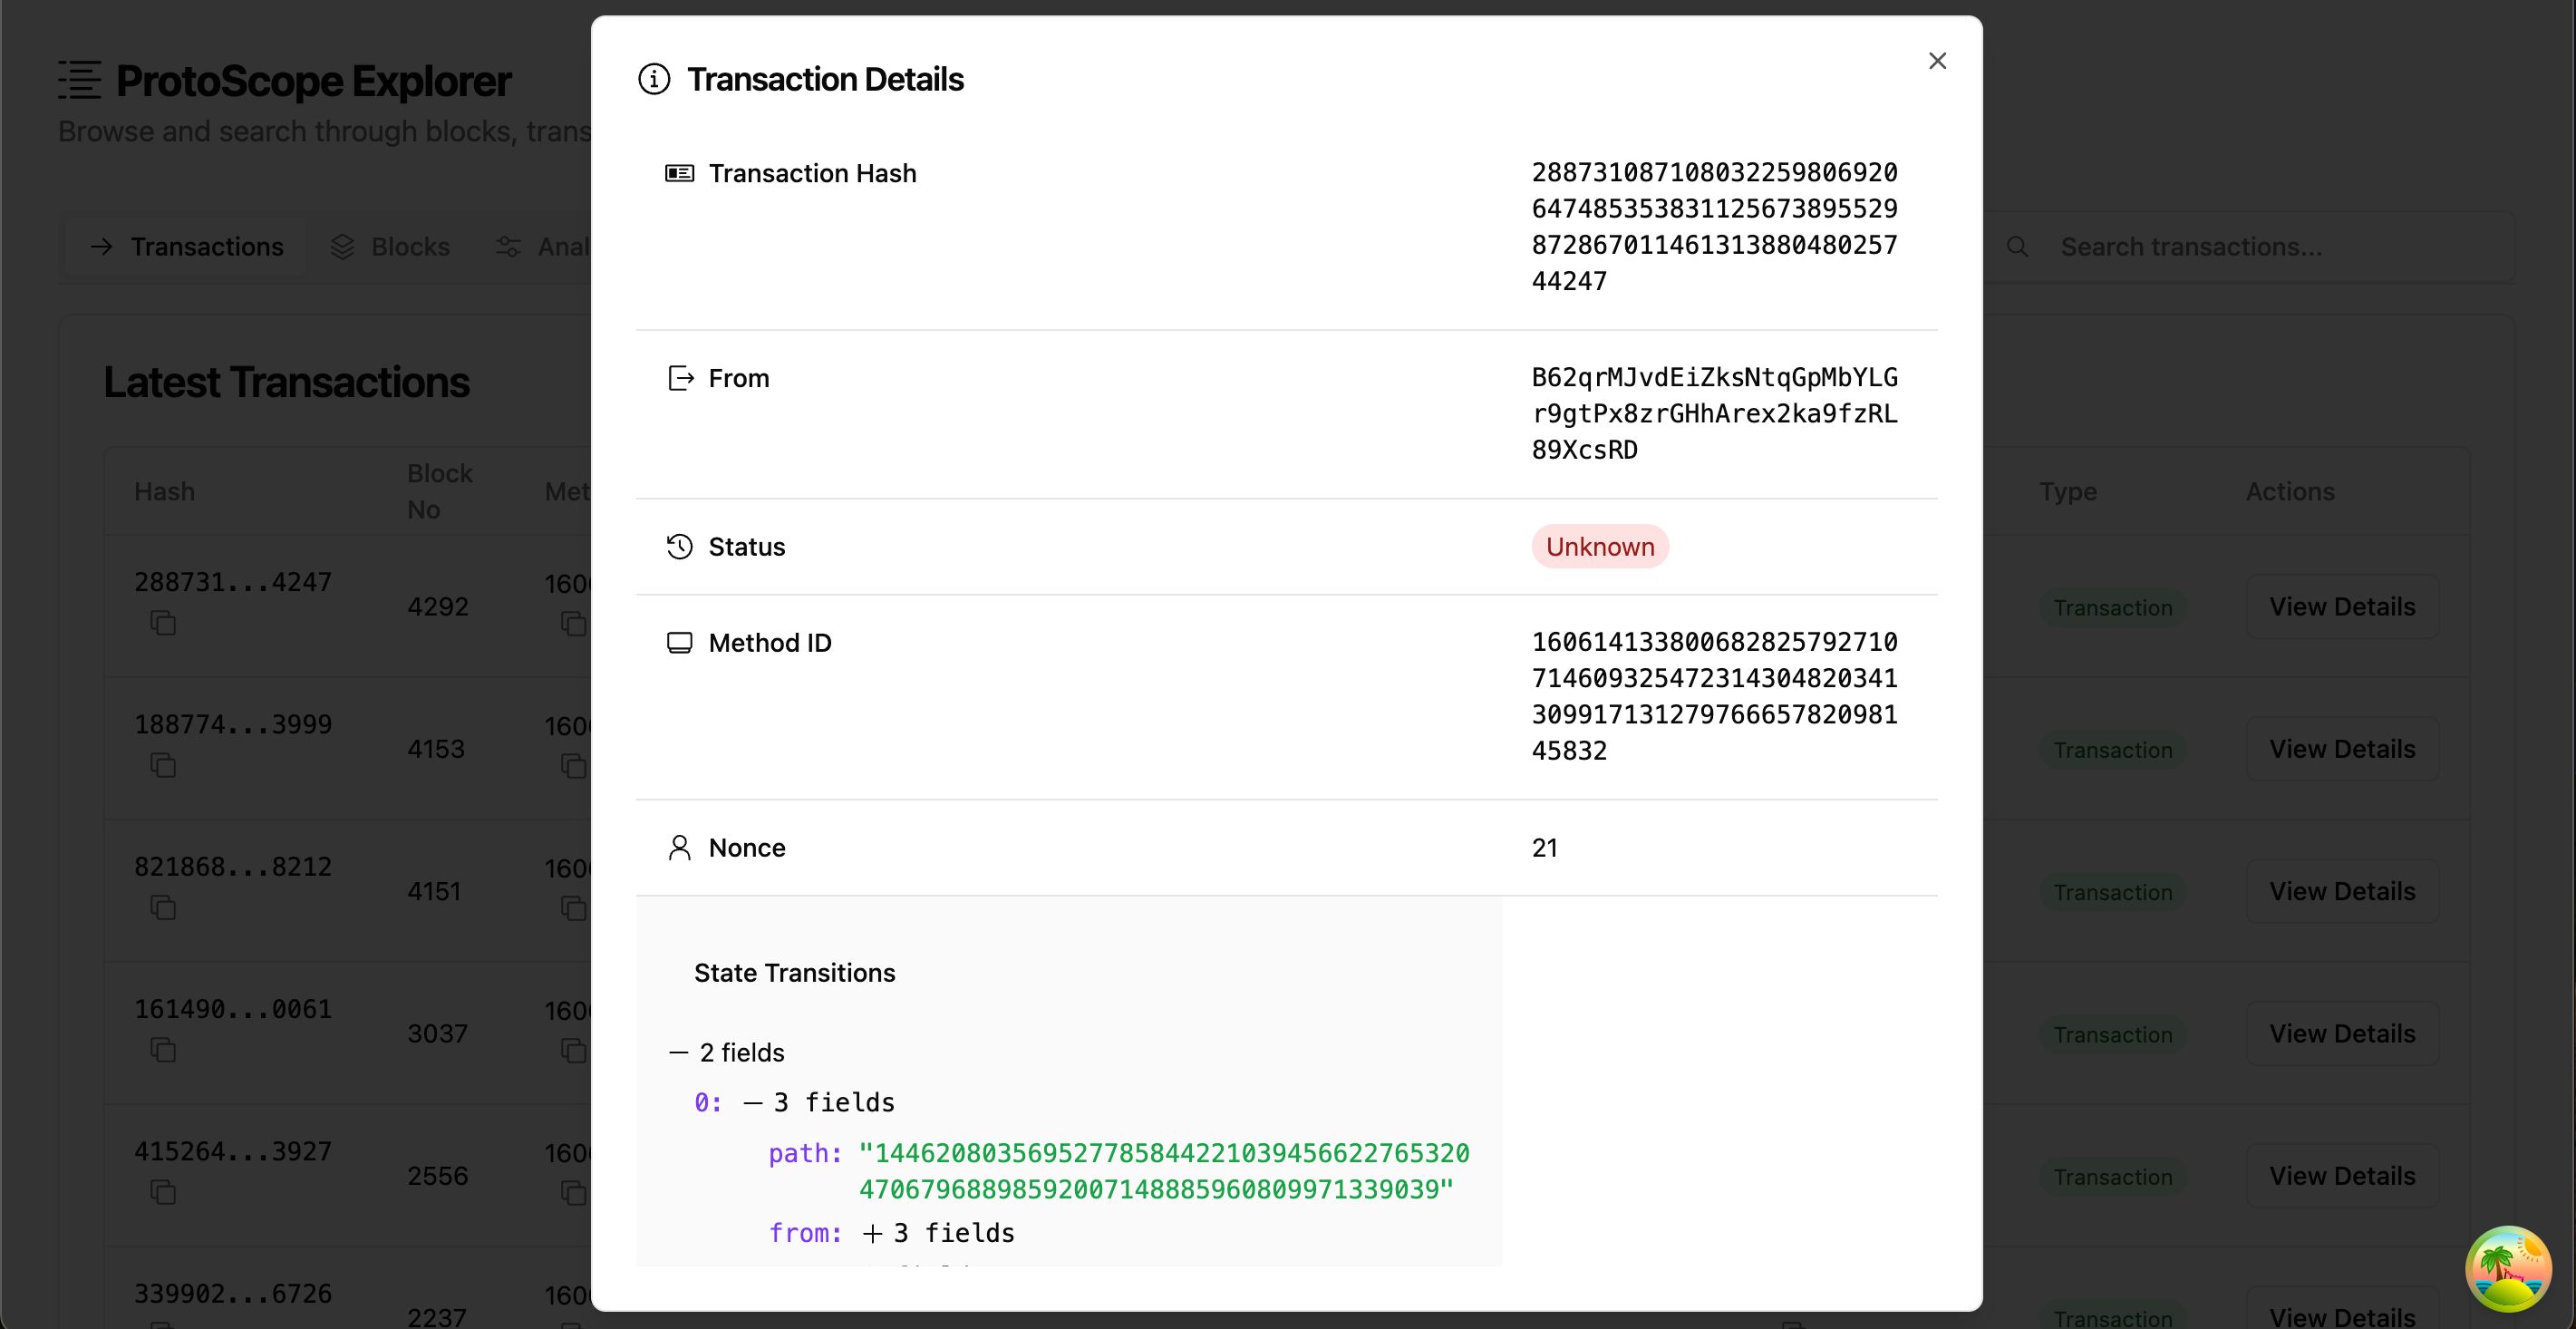The height and width of the screenshot is (1329, 2576).
Task: Click the Method ID monitor icon
Action: coord(678,641)
